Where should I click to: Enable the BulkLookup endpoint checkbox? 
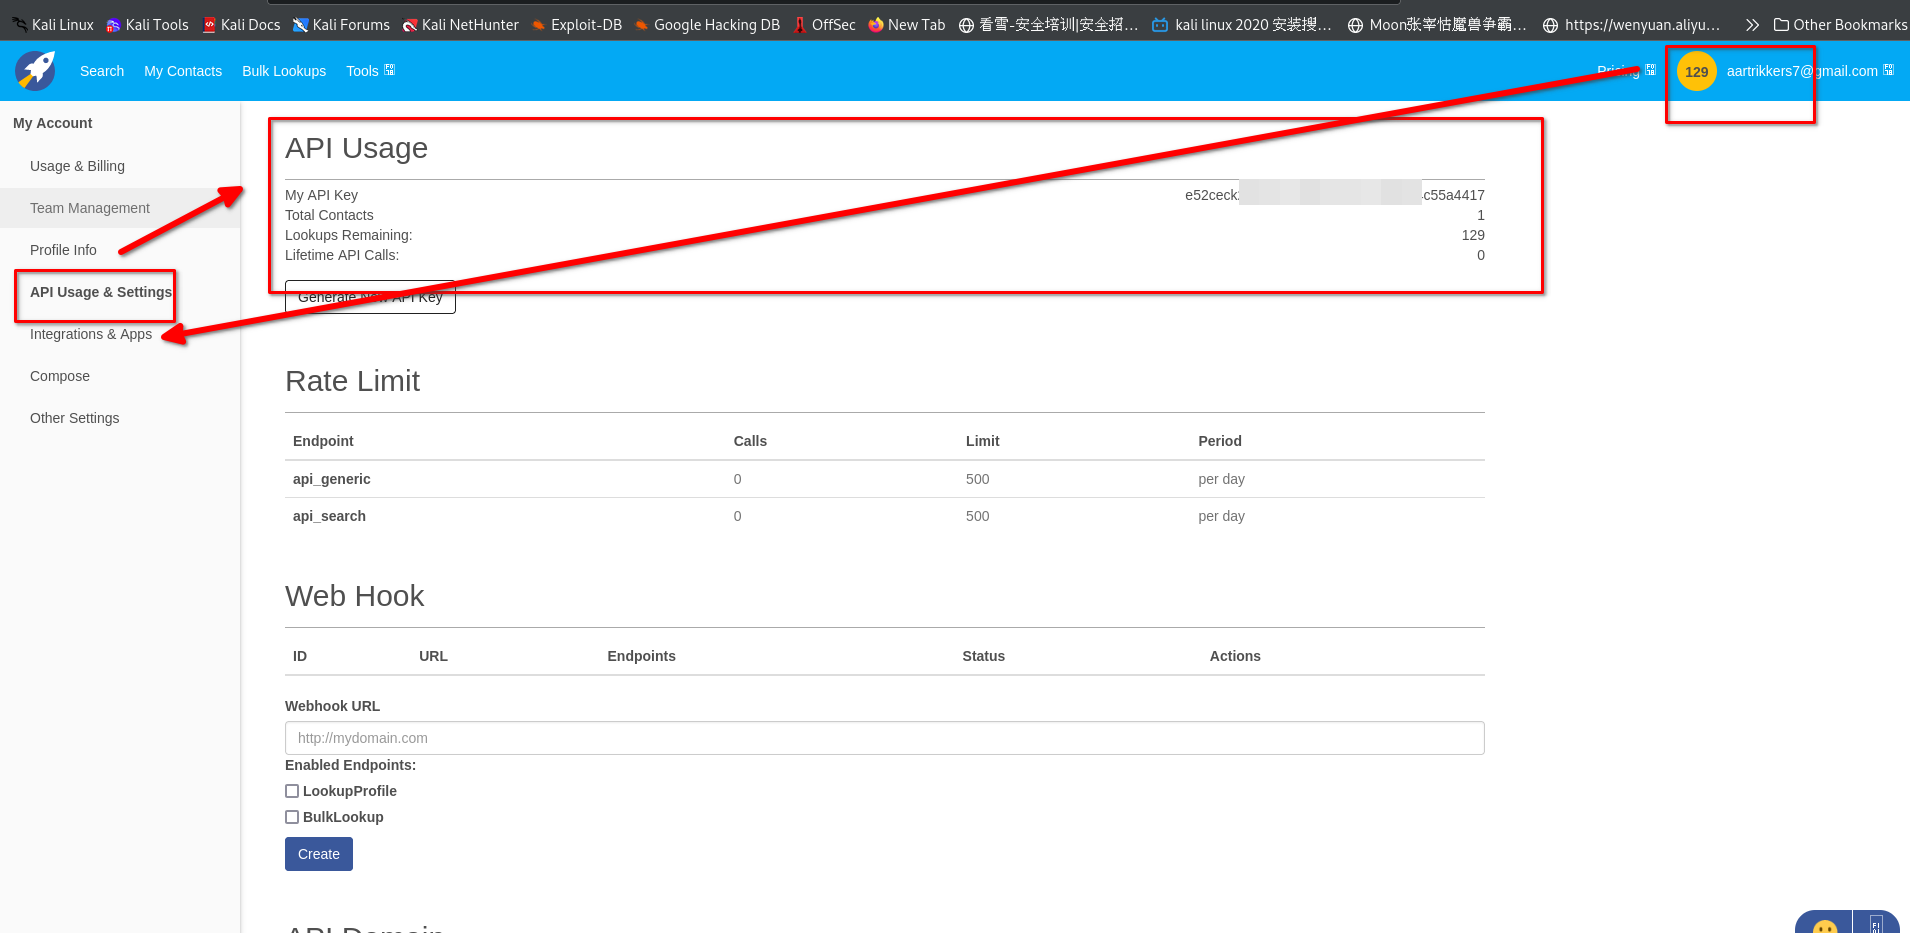pos(292,817)
